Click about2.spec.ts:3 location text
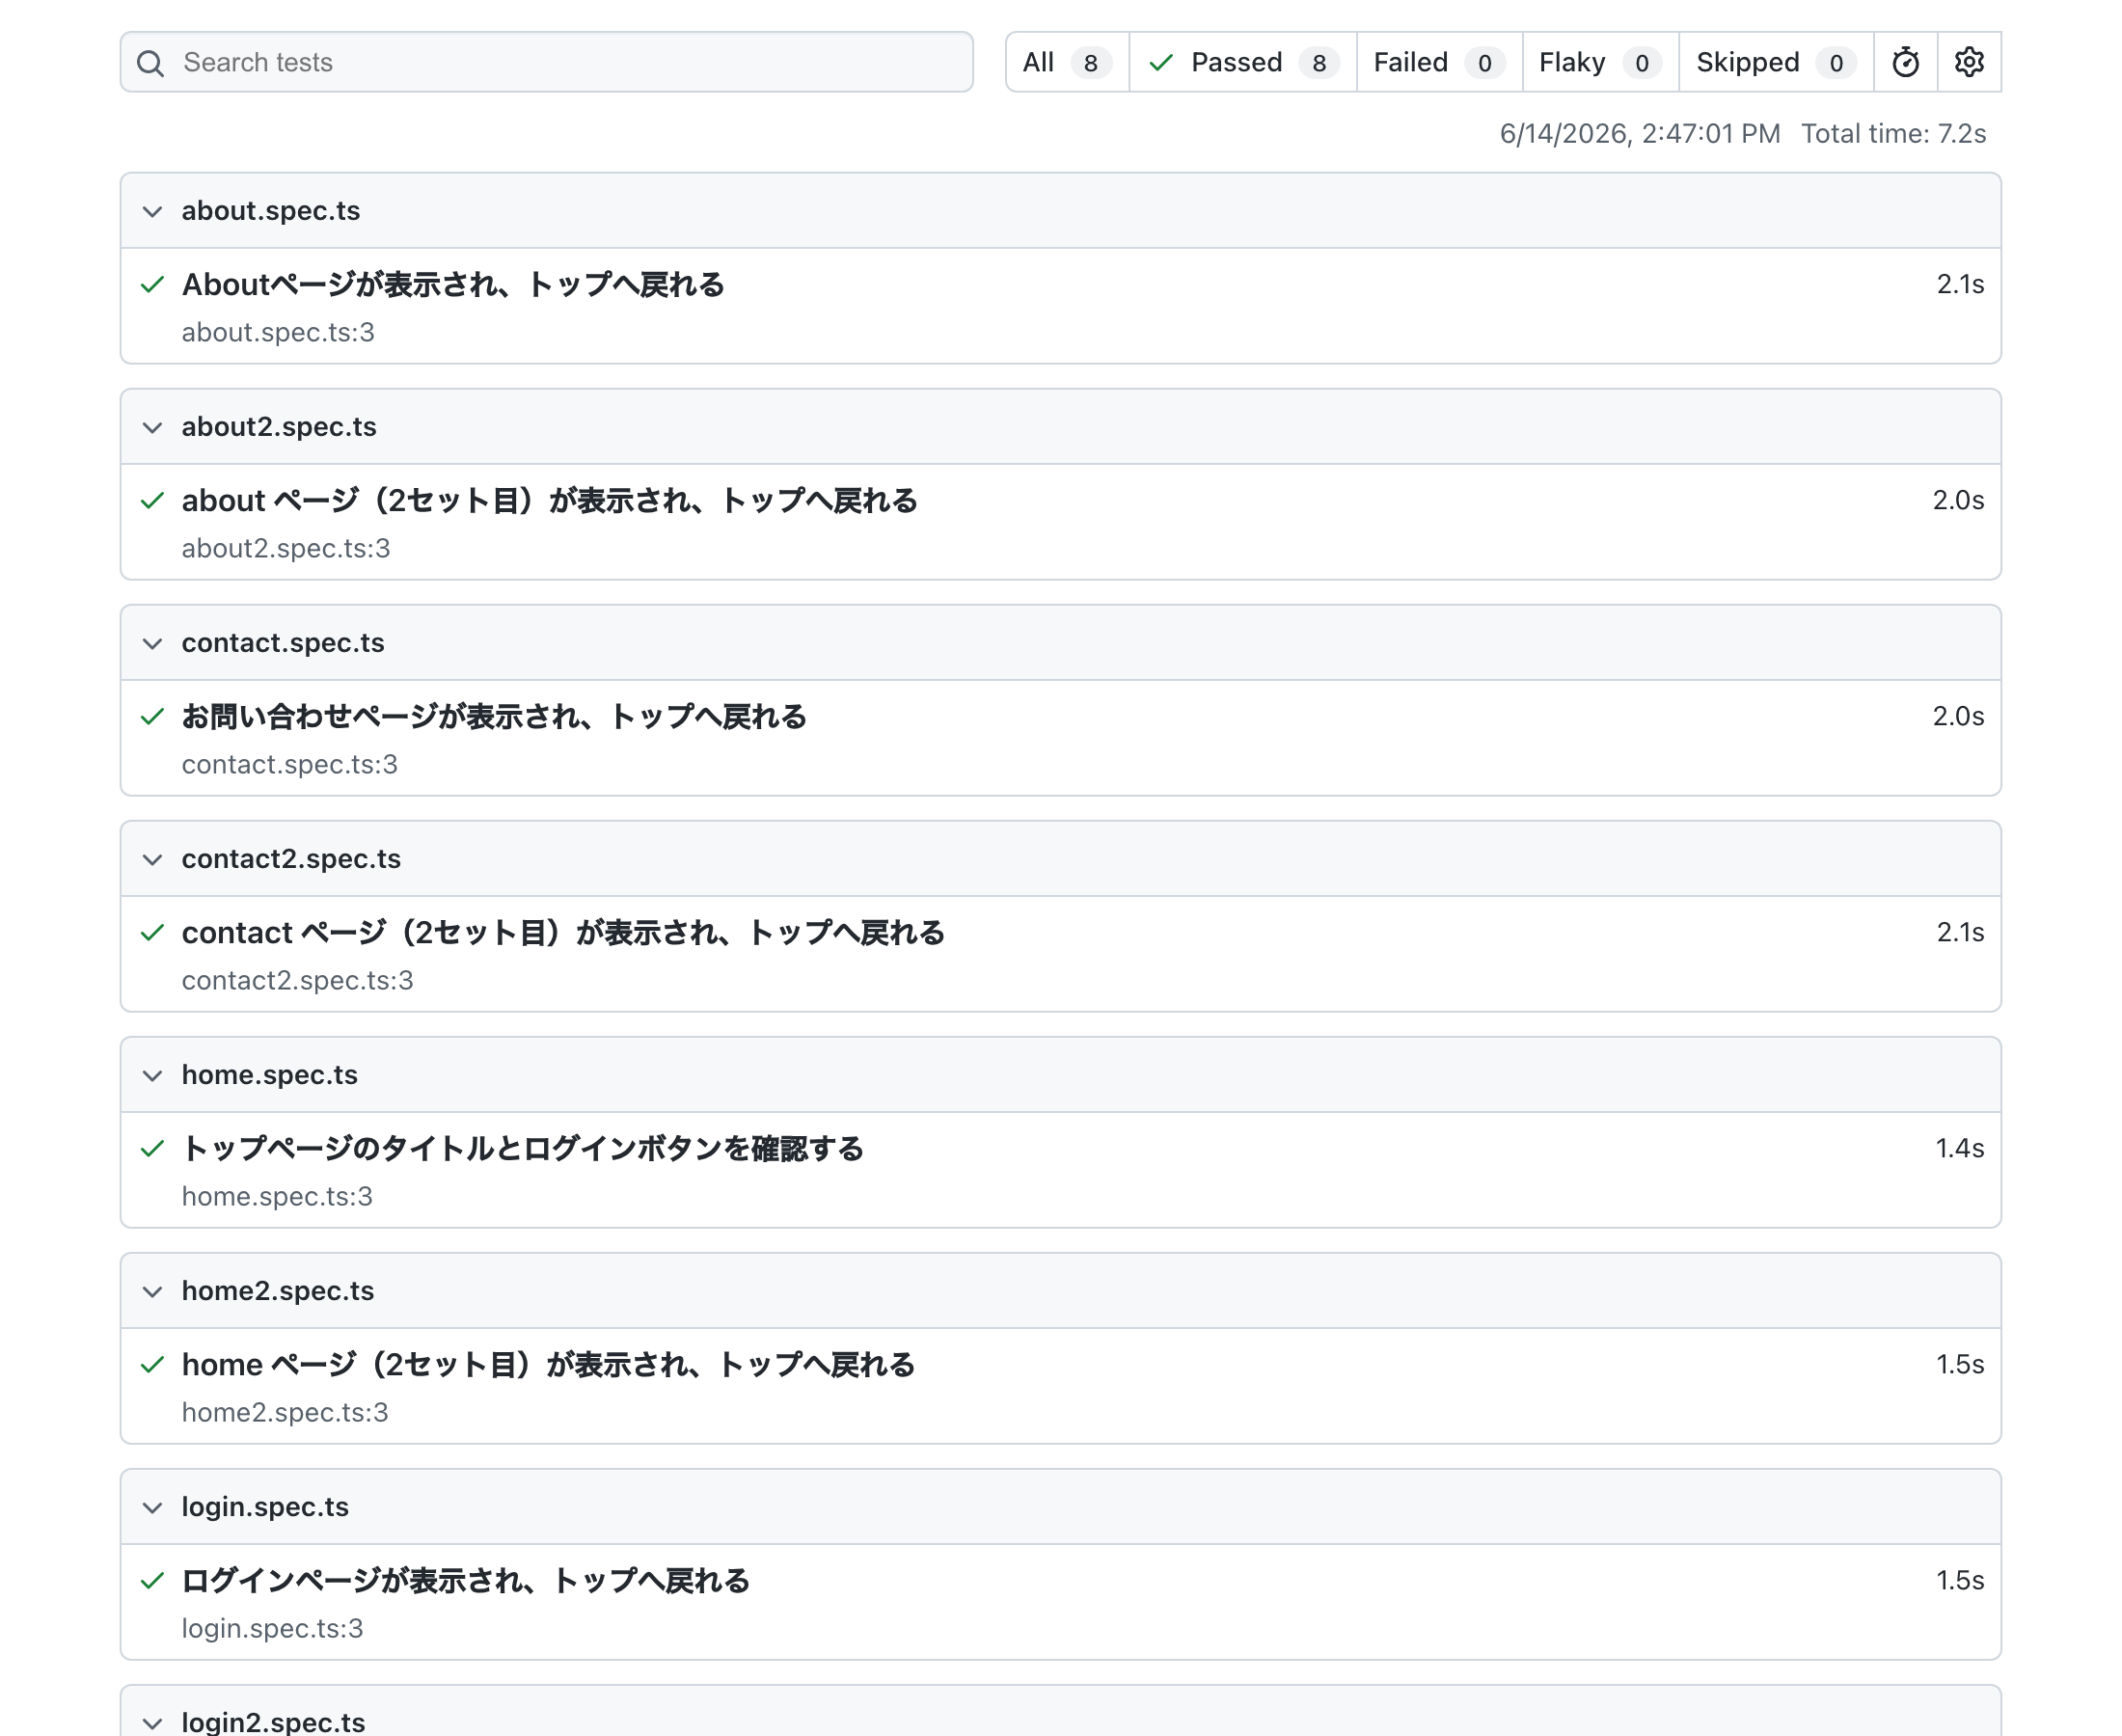 (x=286, y=548)
